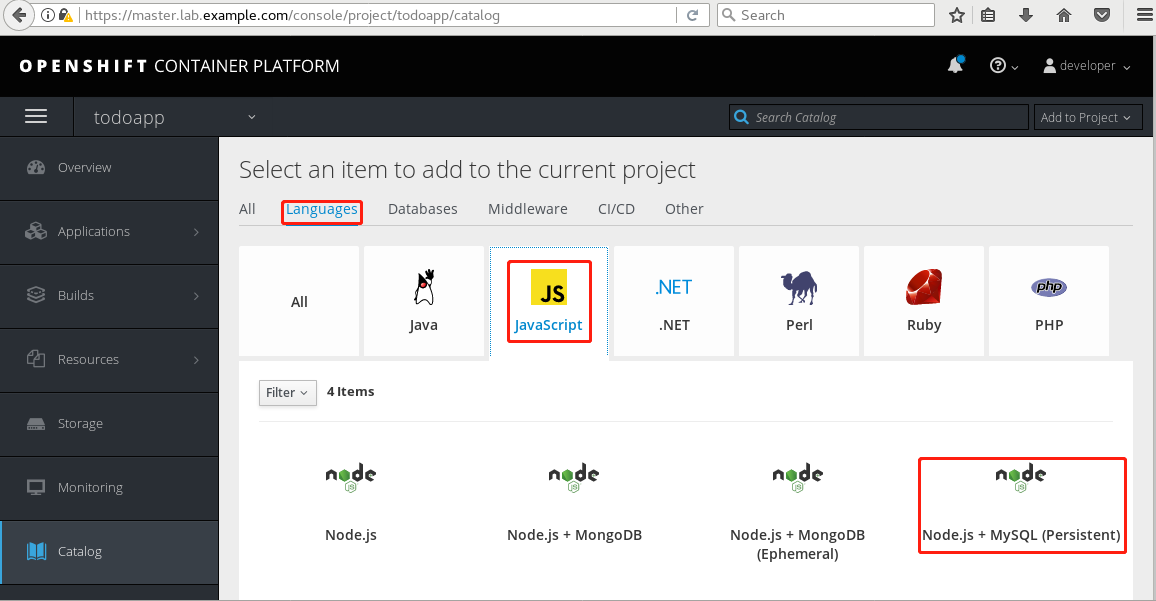The image size is (1156, 601).
Task: Select Node.js + MongoDB (Ephemeral) item
Action: point(798,513)
